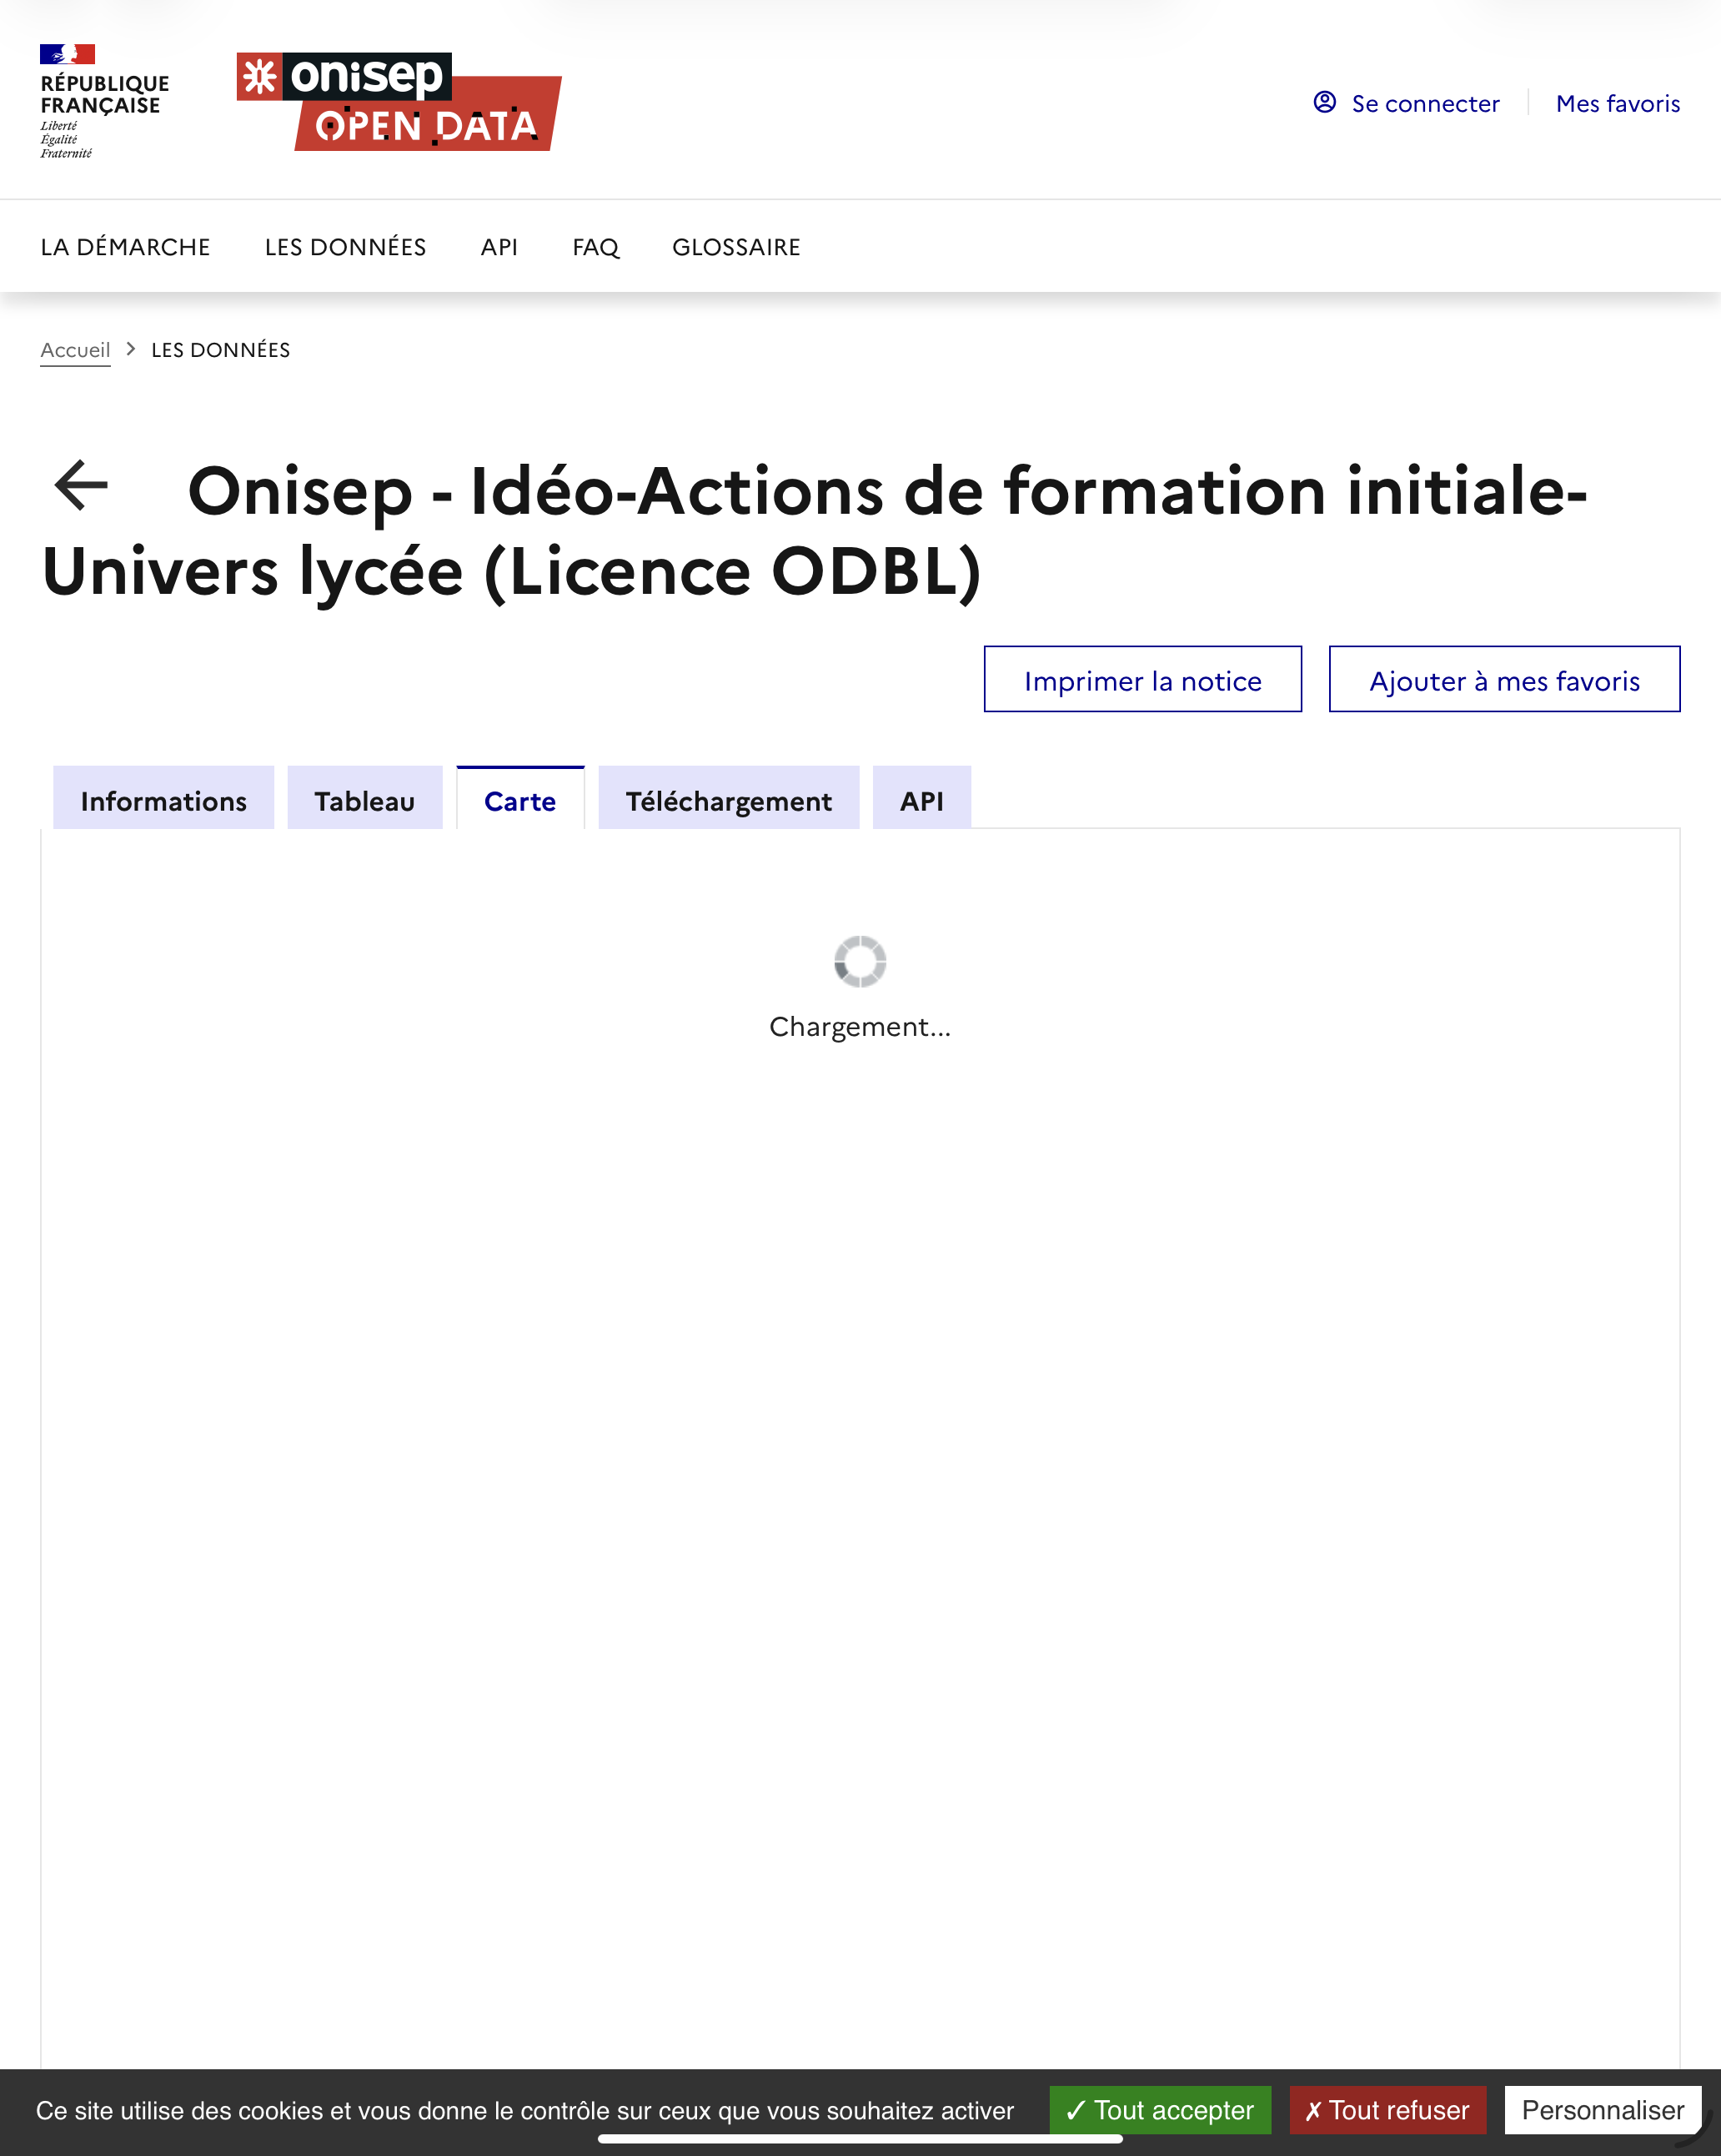Click the back arrow icon beside title
This screenshot has width=1721, height=2156.
80,486
